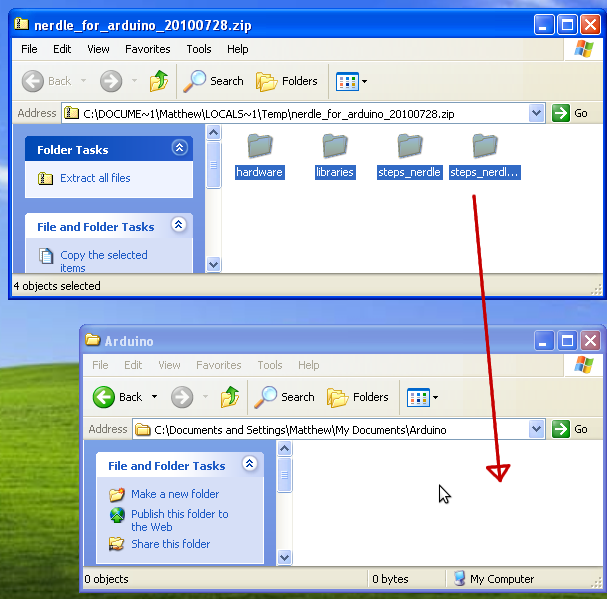This screenshot has height=599, width=607.
Task: Click the Make a new folder icon
Action: coord(117,494)
